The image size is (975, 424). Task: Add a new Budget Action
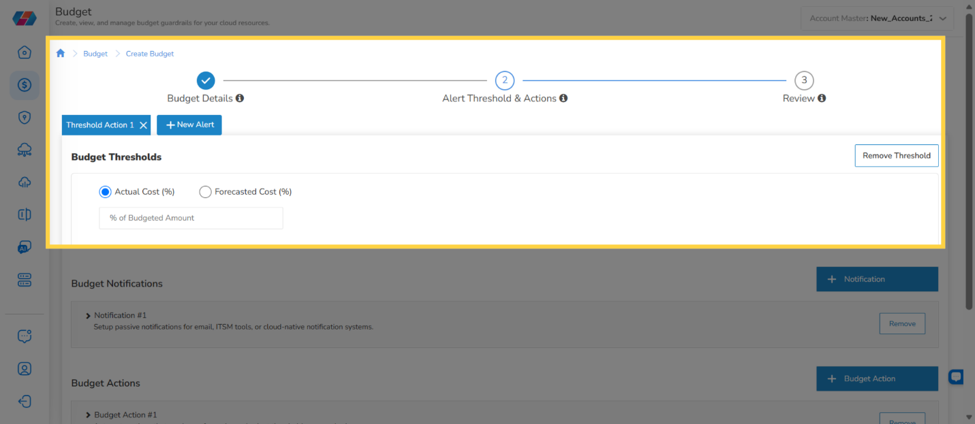pyautogui.click(x=877, y=379)
